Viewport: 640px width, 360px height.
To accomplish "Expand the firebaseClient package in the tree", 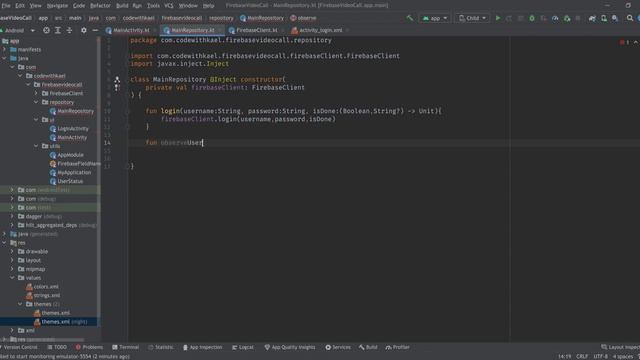I will 36,93.
